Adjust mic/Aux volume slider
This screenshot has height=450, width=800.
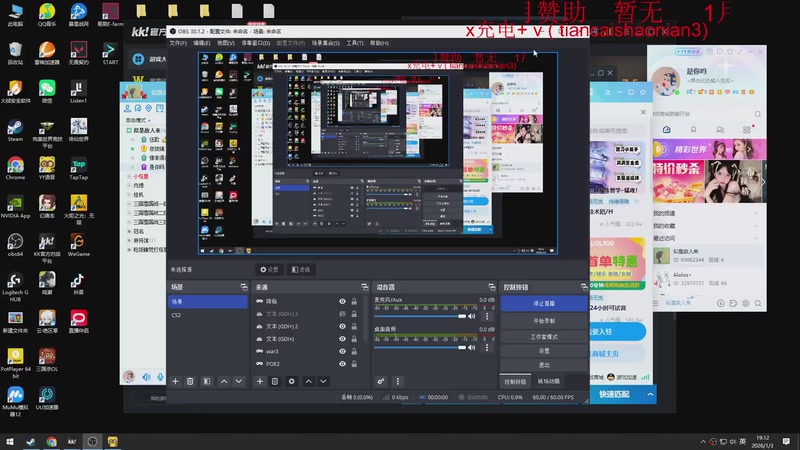click(x=420, y=316)
